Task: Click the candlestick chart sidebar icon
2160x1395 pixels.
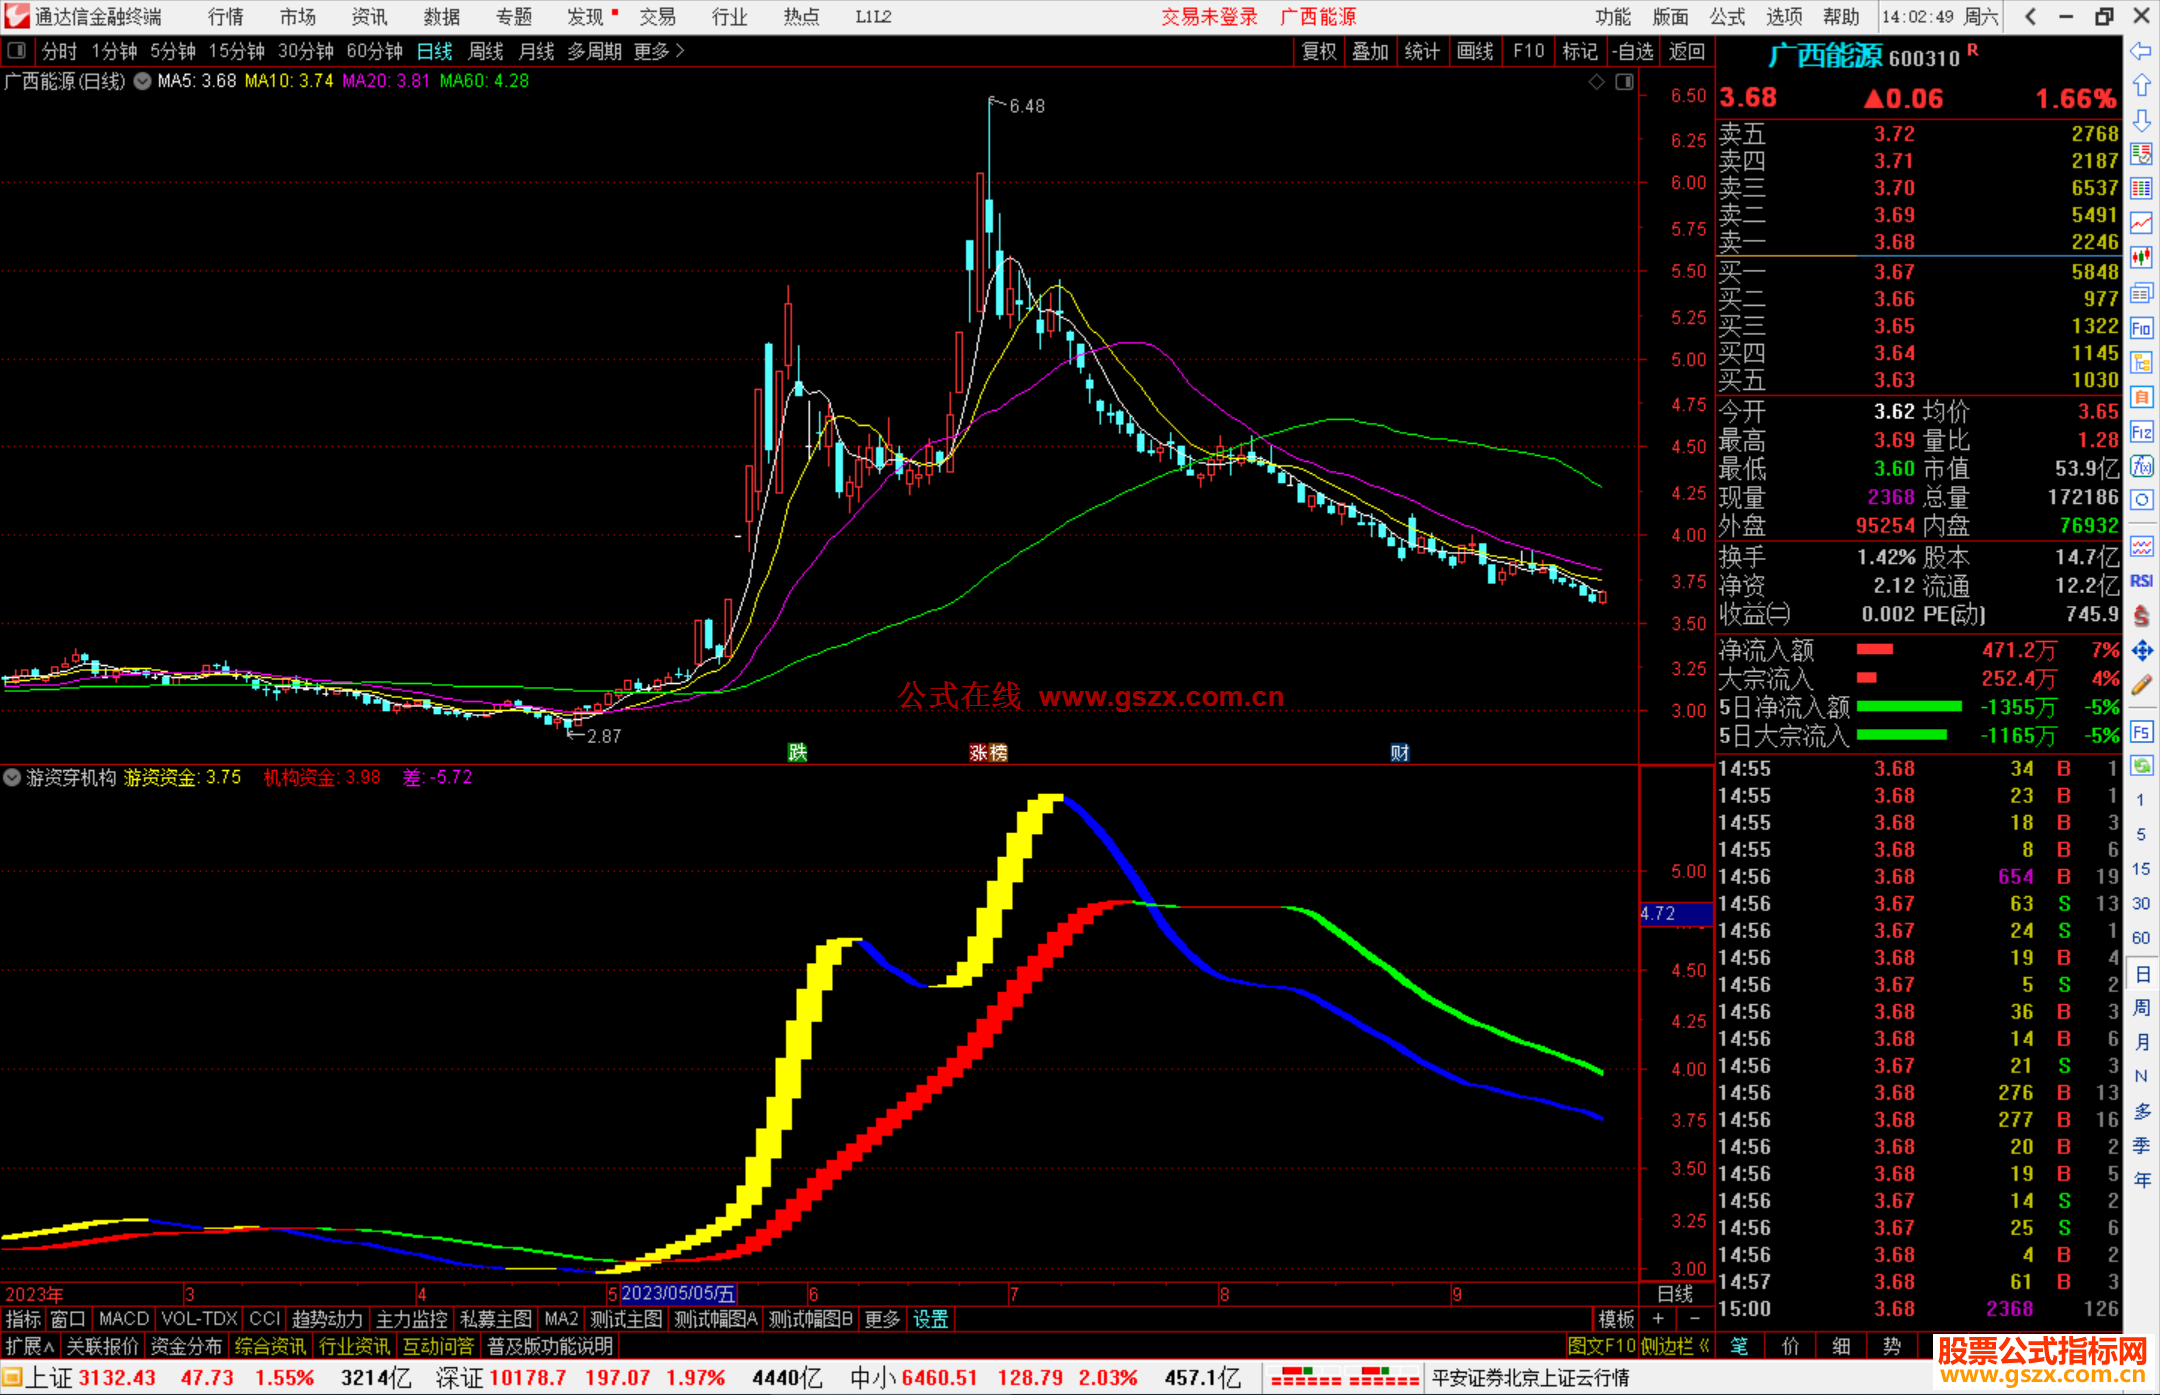Action: pyautogui.click(x=2141, y=258)
